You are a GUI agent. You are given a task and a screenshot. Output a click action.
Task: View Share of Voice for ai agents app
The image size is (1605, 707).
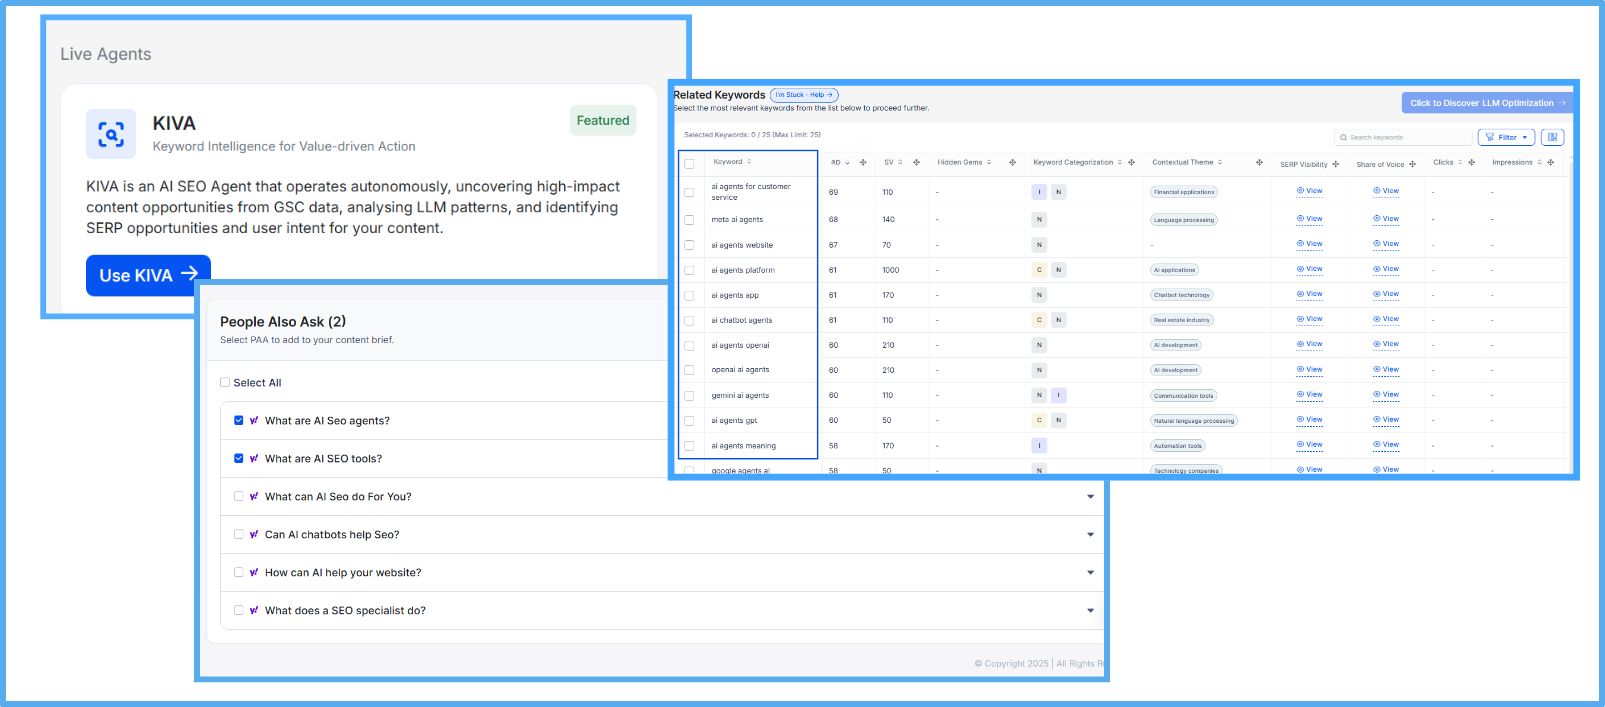point(1386,294)
